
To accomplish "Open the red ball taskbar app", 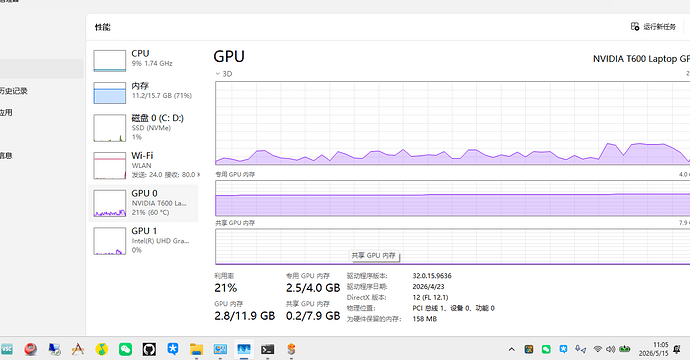I will (x=30, y=349).
